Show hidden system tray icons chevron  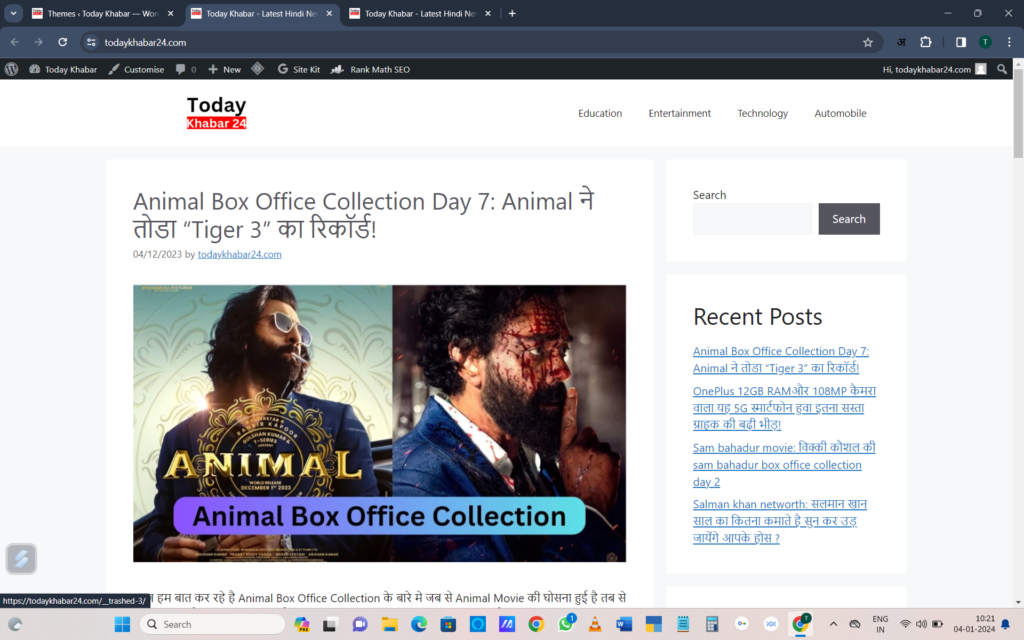pos(834,624)
